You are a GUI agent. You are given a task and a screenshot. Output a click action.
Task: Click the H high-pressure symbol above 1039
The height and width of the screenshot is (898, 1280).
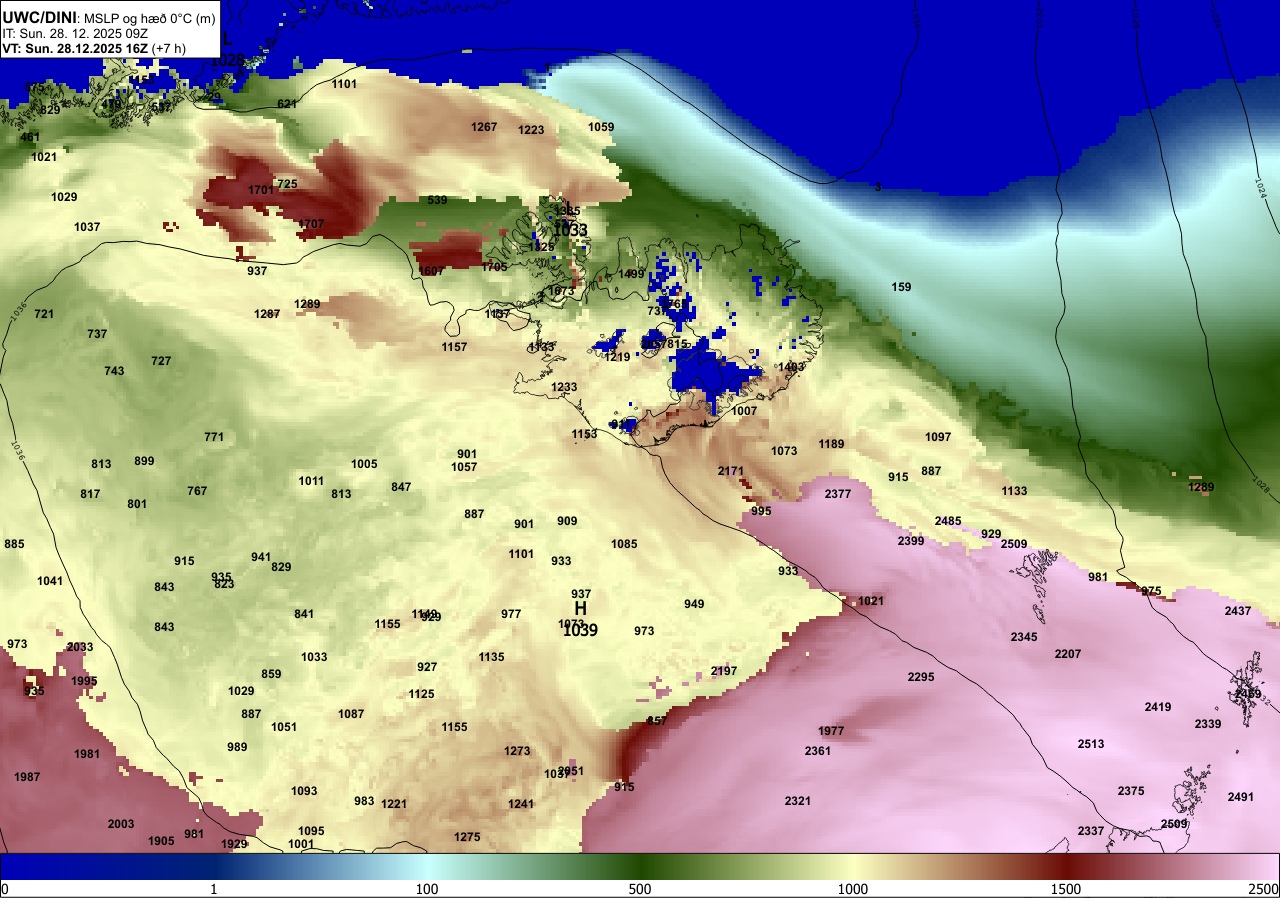(x=580, y=608)
